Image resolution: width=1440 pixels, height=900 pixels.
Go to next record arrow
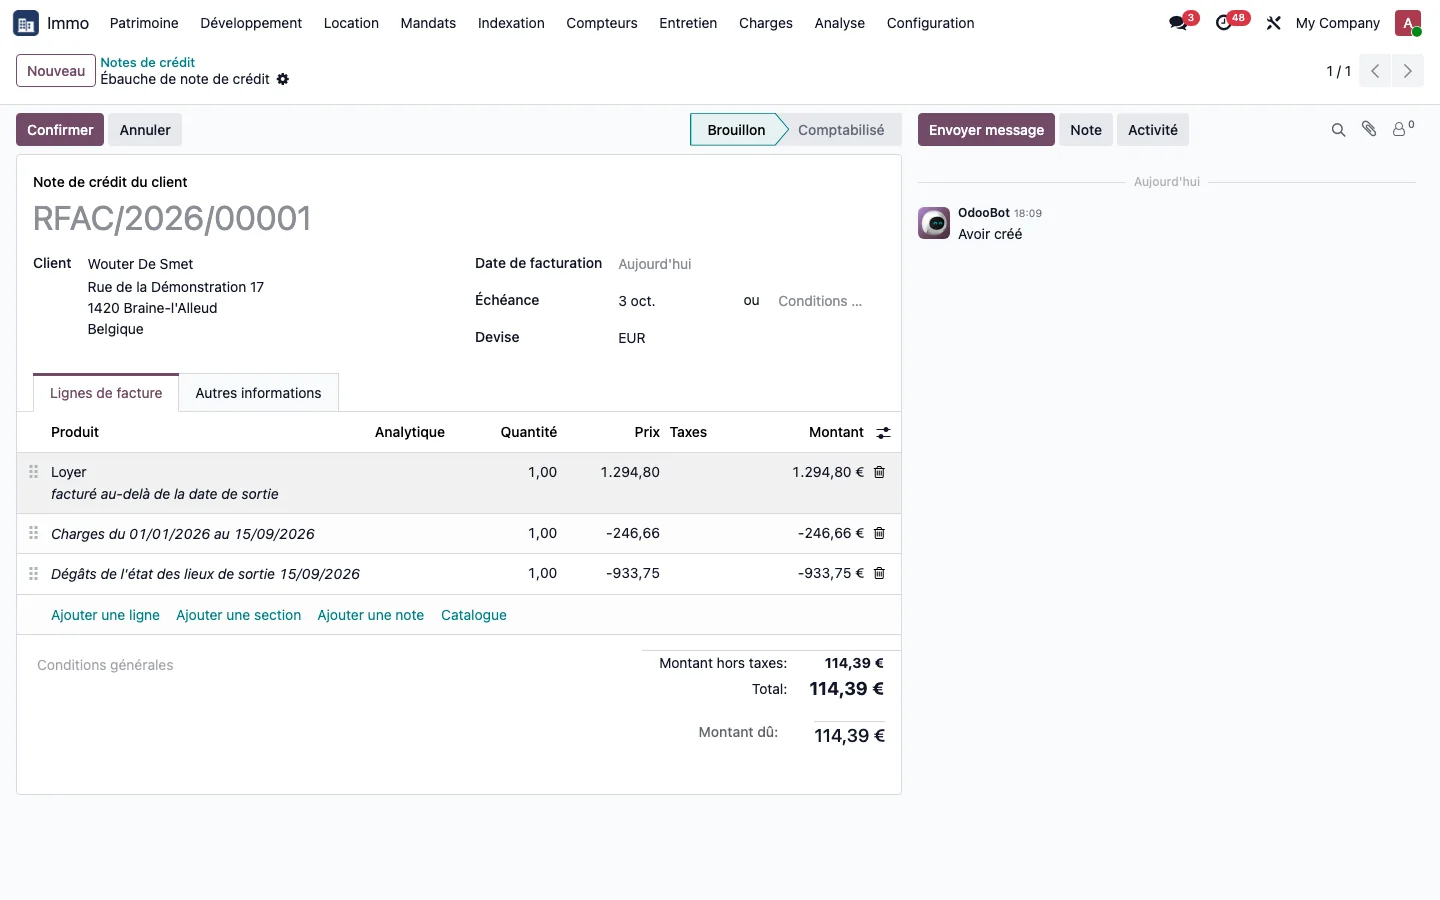(1407, 71)
